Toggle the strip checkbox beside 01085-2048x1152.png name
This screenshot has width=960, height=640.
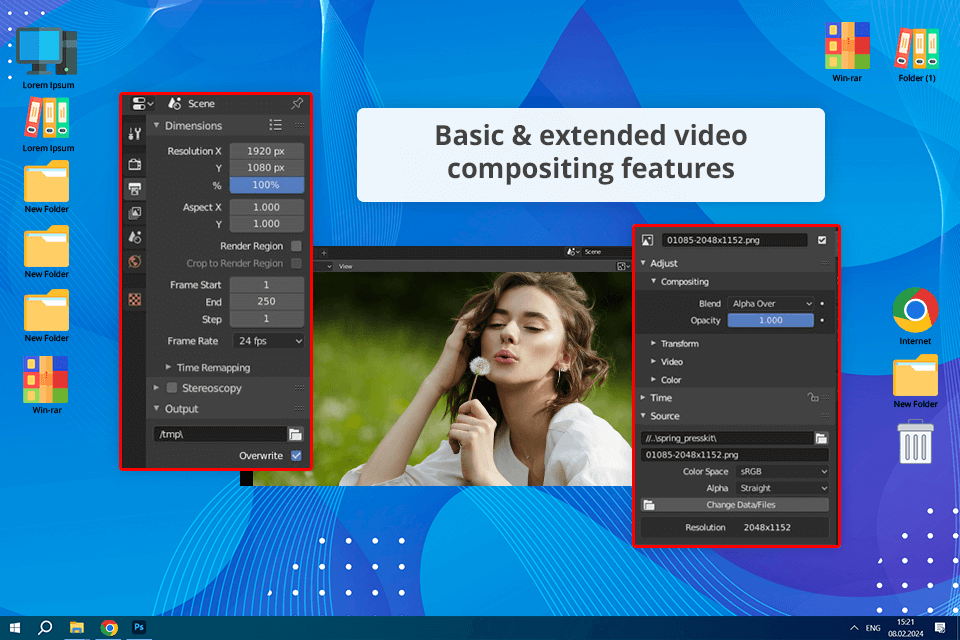click(x=822, y=240)
